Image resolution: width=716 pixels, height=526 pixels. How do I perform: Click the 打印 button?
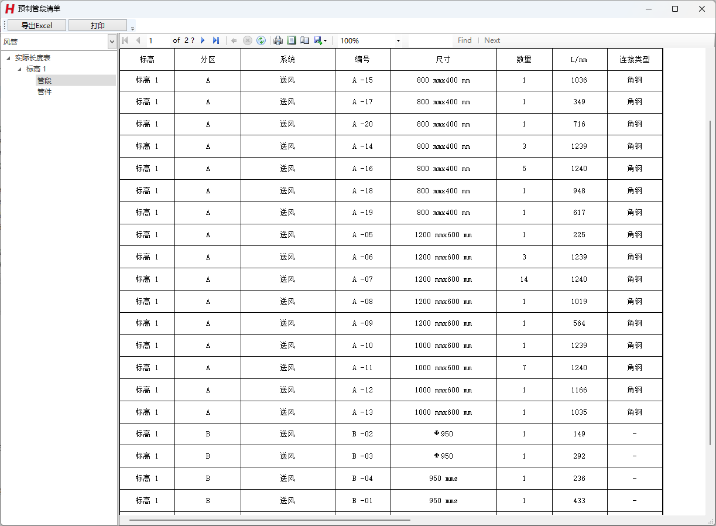click(97, 25)
